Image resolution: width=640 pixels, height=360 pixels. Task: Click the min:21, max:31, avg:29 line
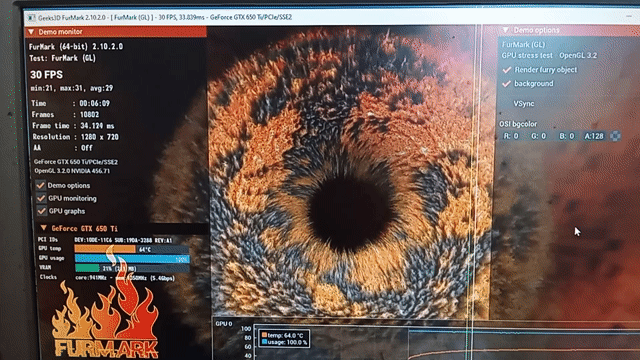click(72, 88)
